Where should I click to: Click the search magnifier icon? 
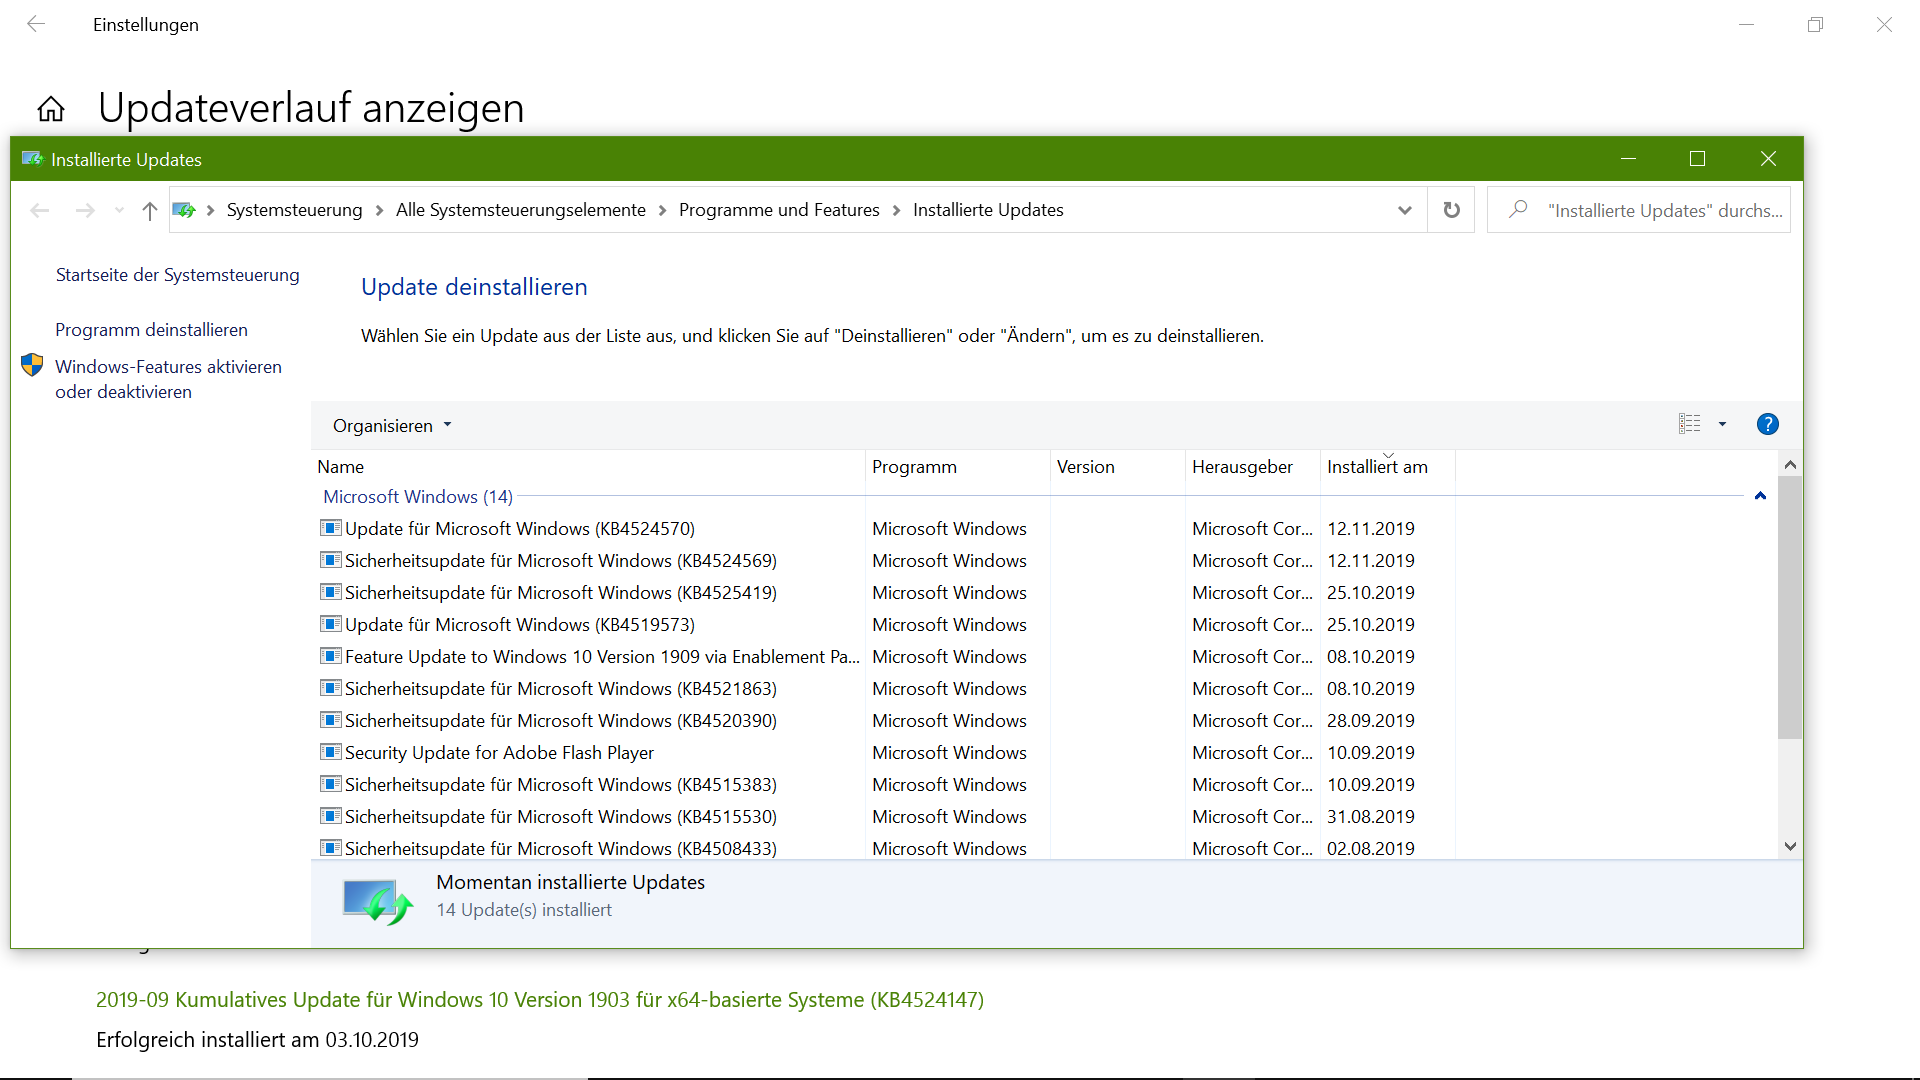click(x=1518, y=210)
